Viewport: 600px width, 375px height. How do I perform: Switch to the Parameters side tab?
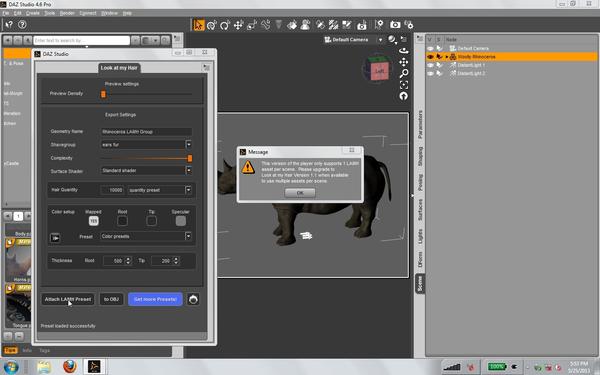click(x=420, y=124)
